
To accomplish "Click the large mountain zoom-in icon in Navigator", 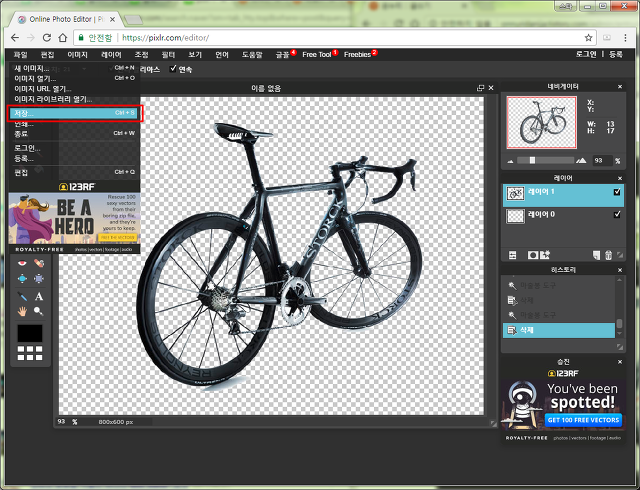I will point(581,160).
